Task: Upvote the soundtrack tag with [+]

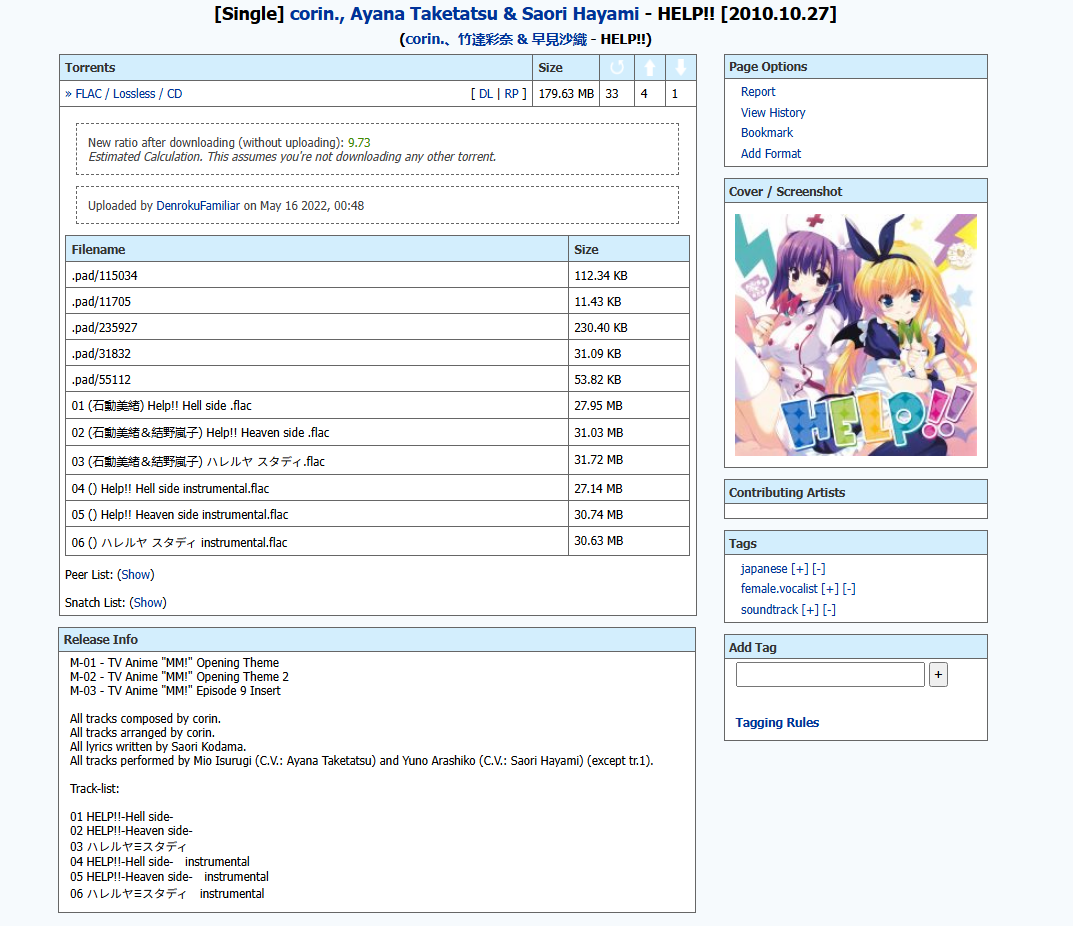Action: point(810,610)
